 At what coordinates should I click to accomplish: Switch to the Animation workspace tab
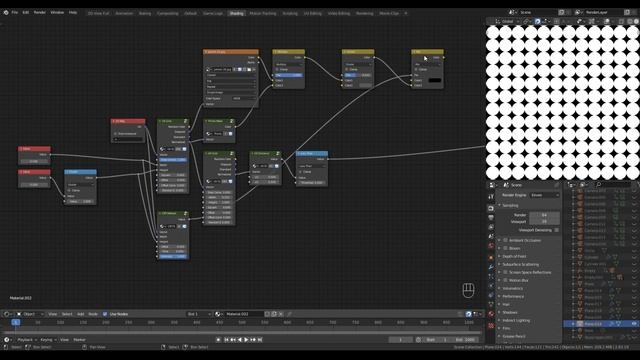[124, 13]
